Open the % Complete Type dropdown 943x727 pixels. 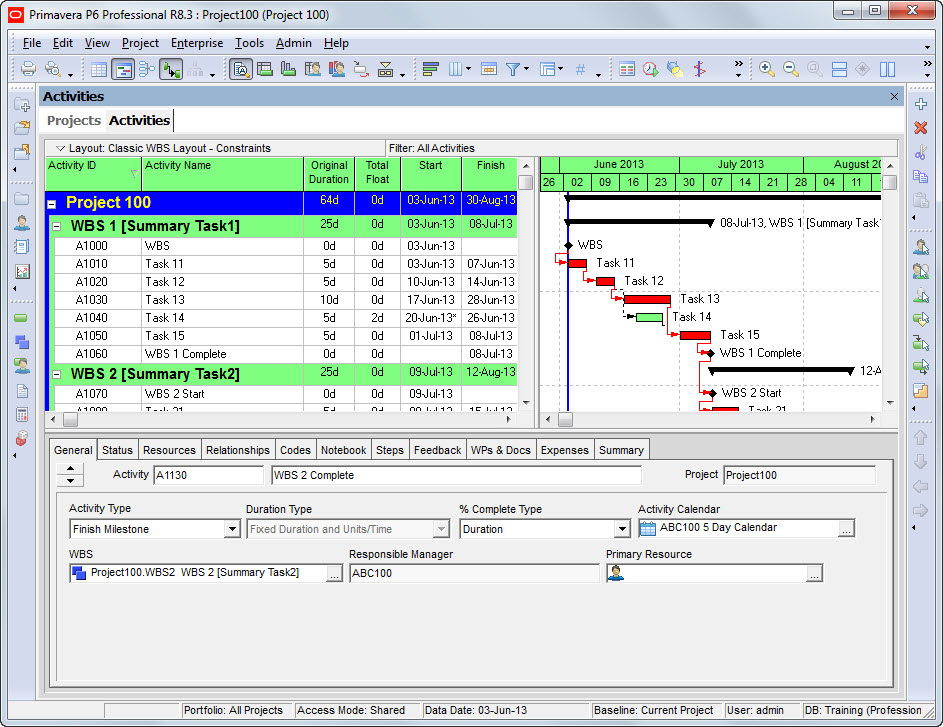622,529
